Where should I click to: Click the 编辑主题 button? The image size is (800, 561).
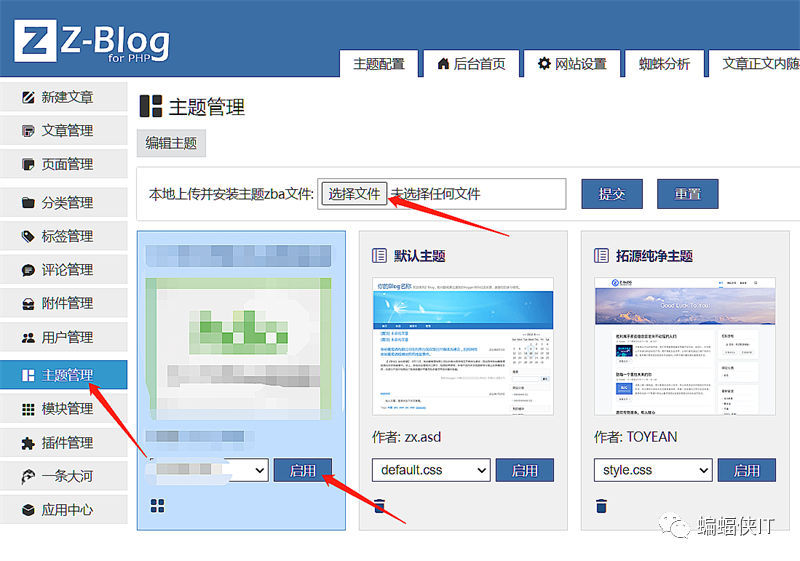point(171,143)
